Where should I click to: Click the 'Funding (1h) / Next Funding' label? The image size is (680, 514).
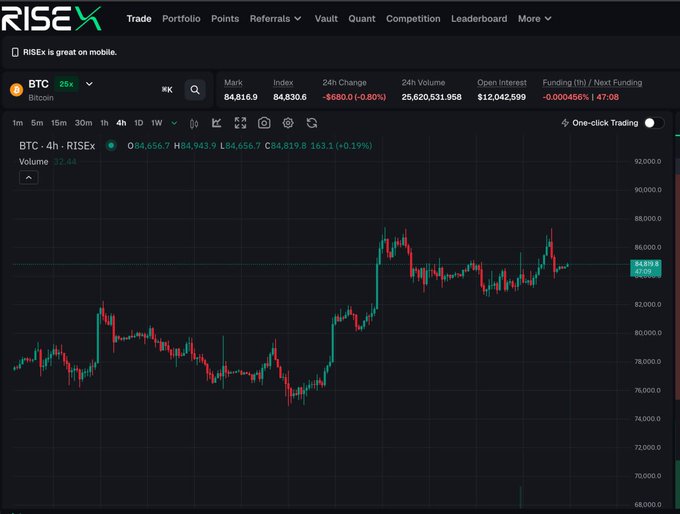point(592,83)
